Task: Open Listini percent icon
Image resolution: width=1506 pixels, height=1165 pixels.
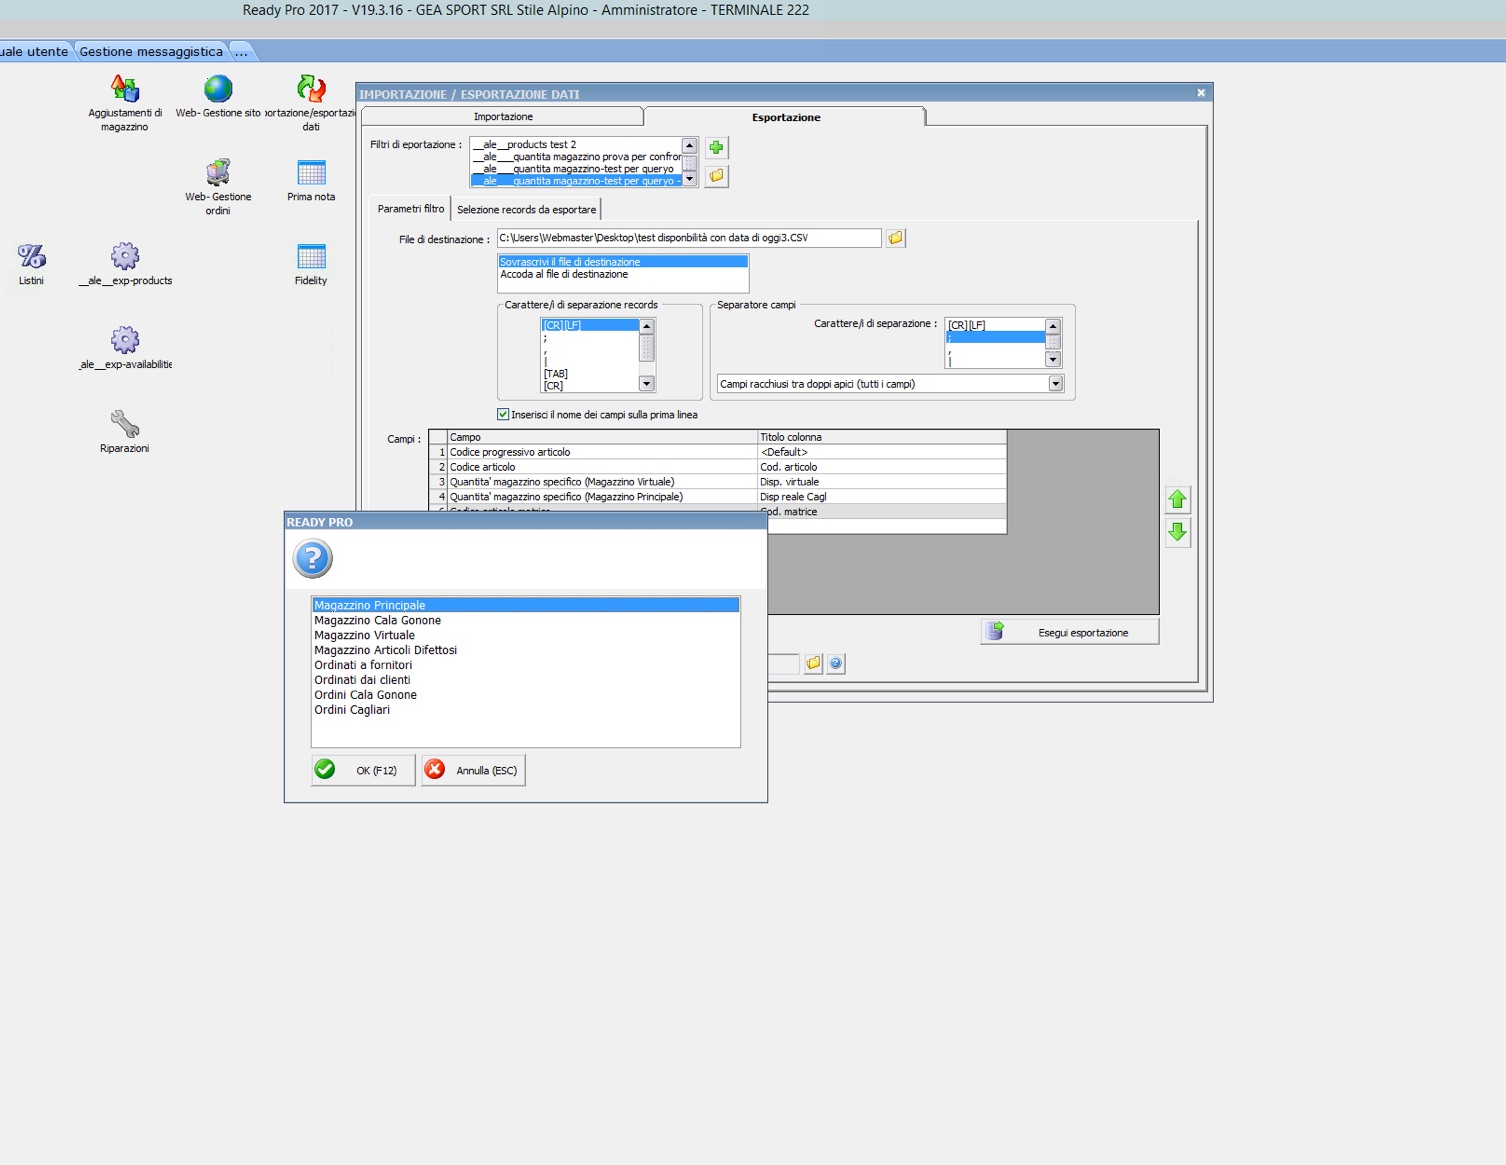Action: (x=31, y=256)
